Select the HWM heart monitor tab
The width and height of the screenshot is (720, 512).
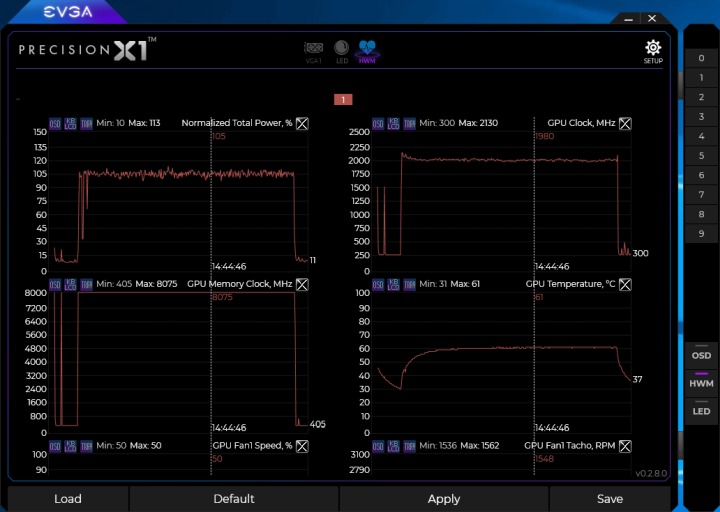pyautogui.click(x=367, y=52)
